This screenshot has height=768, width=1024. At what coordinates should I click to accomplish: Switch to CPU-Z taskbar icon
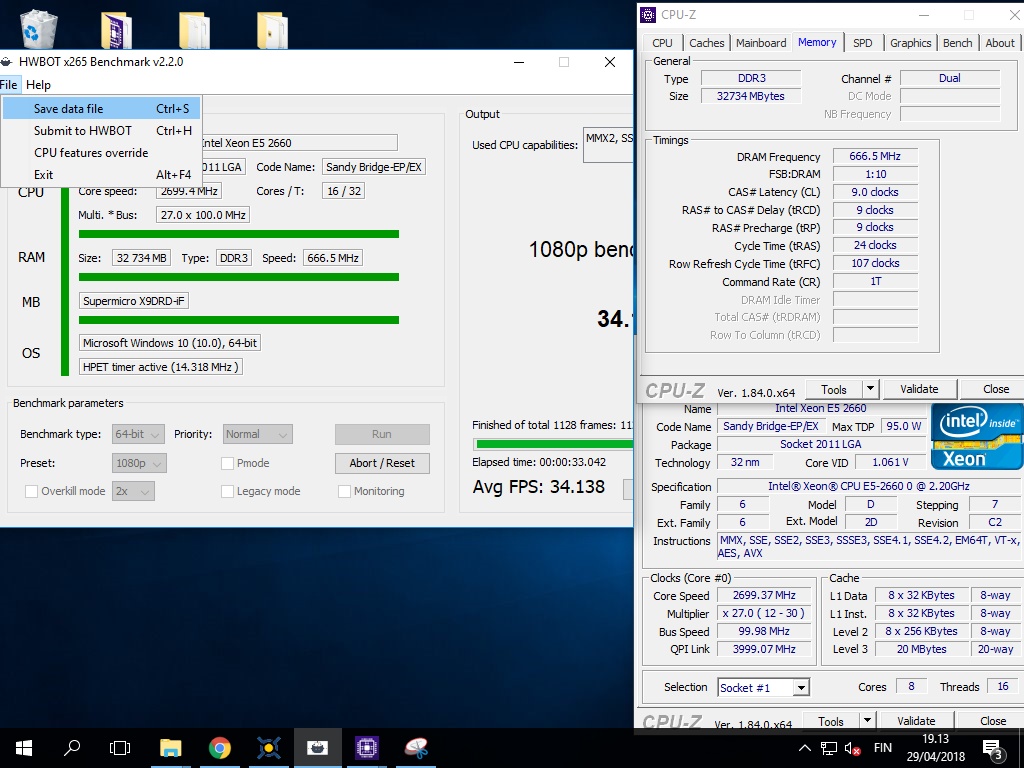367,748
